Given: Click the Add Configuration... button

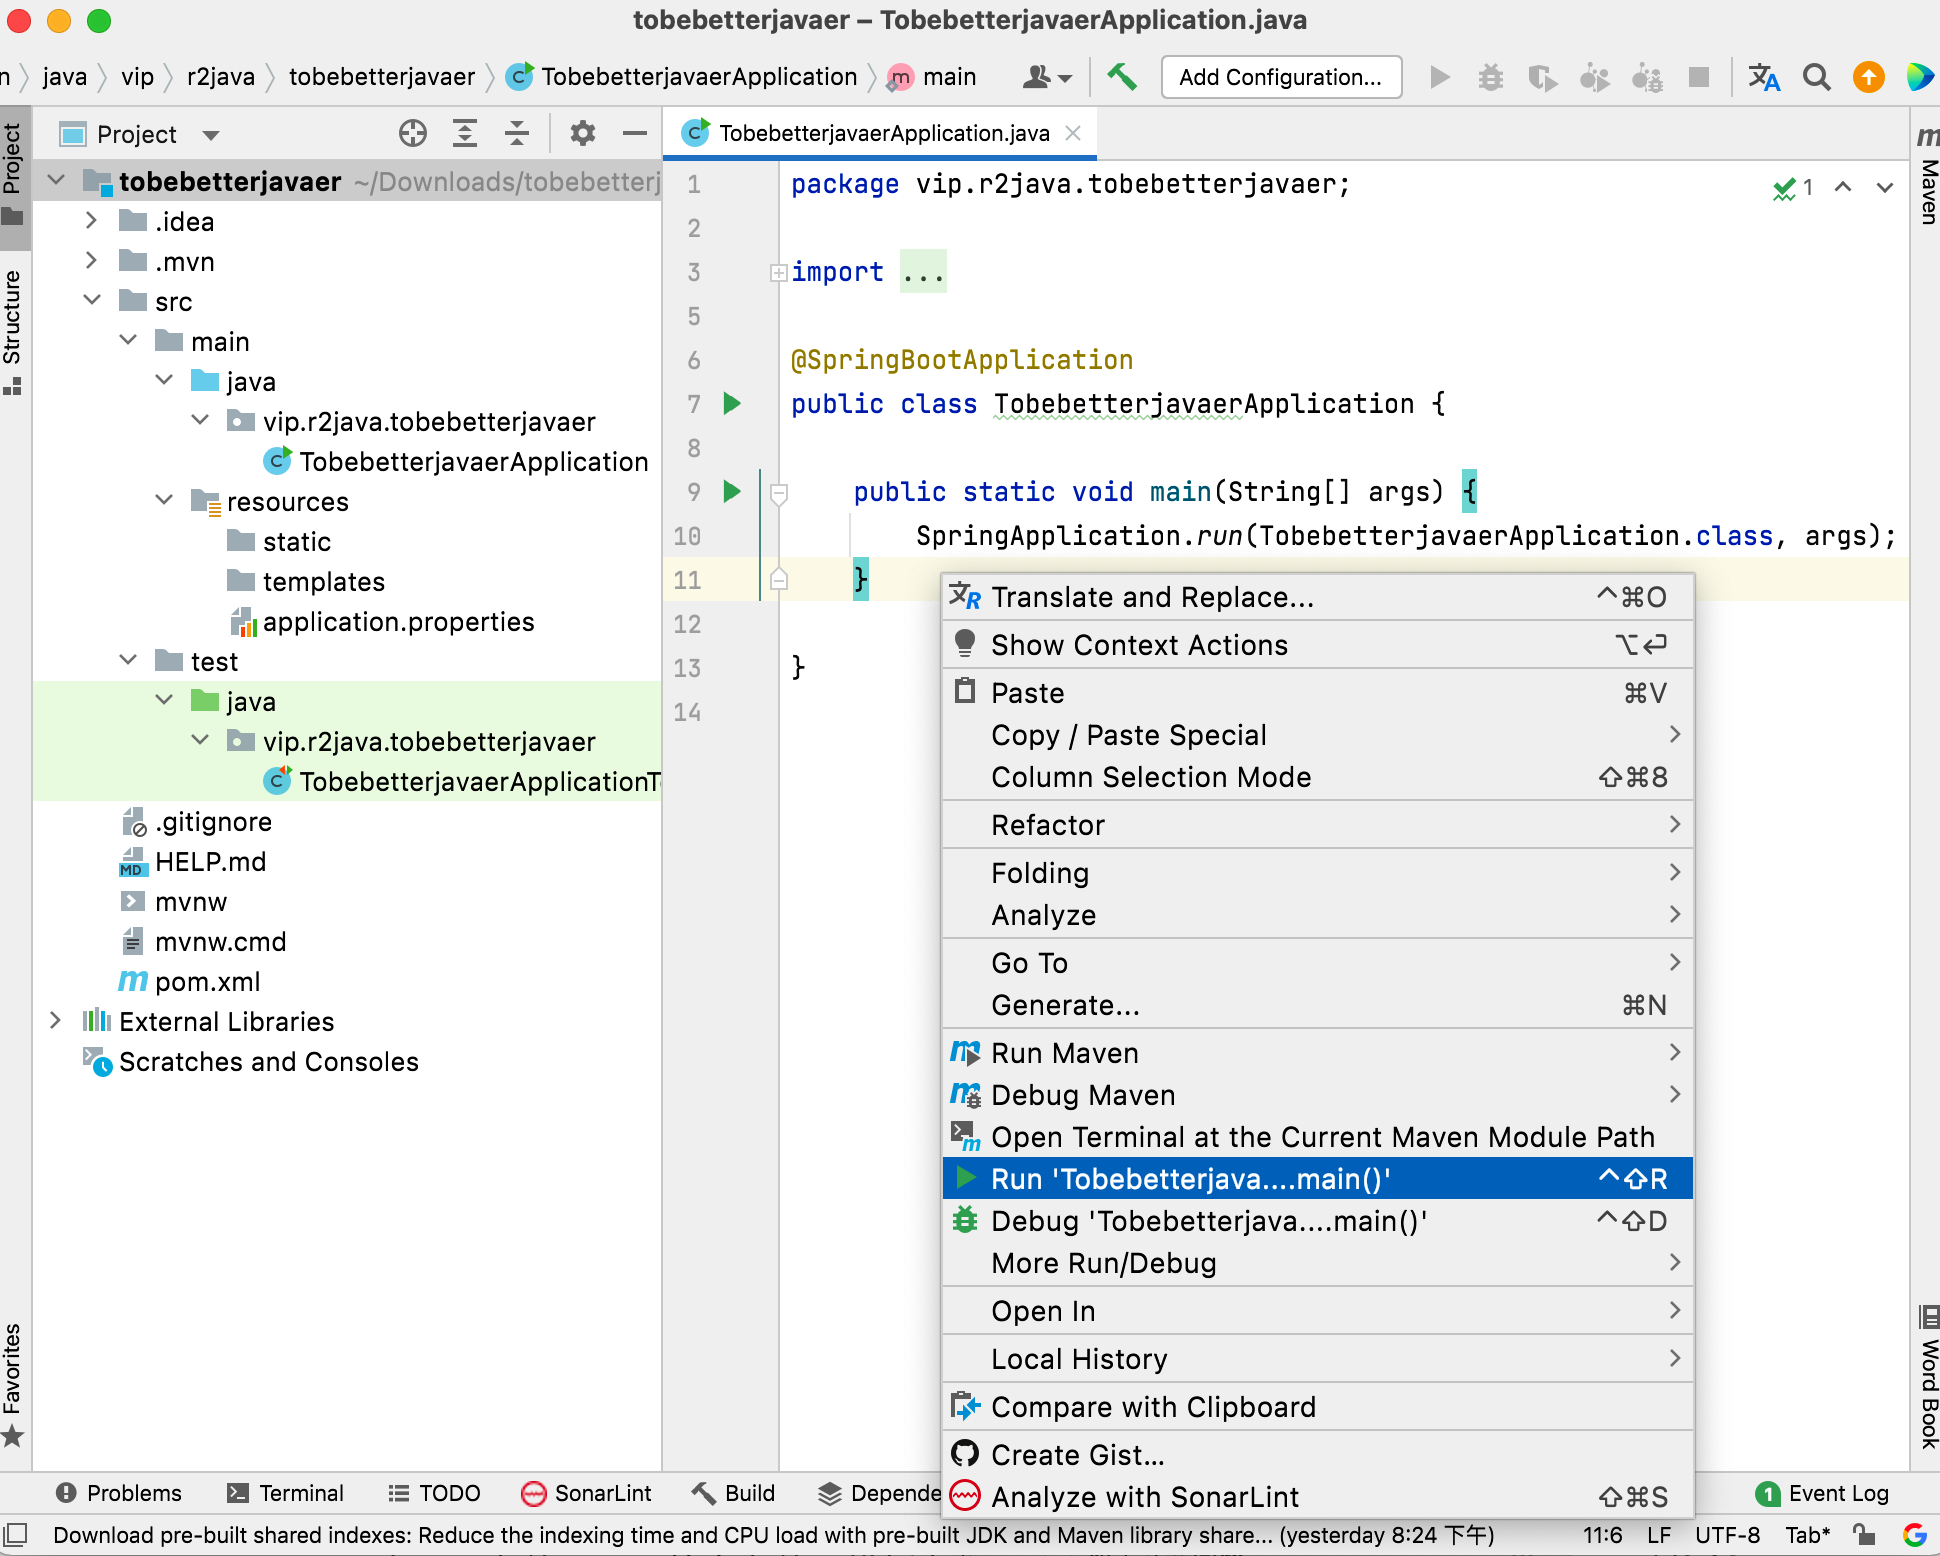Looking at the screenshot, I should [1280, 77].
